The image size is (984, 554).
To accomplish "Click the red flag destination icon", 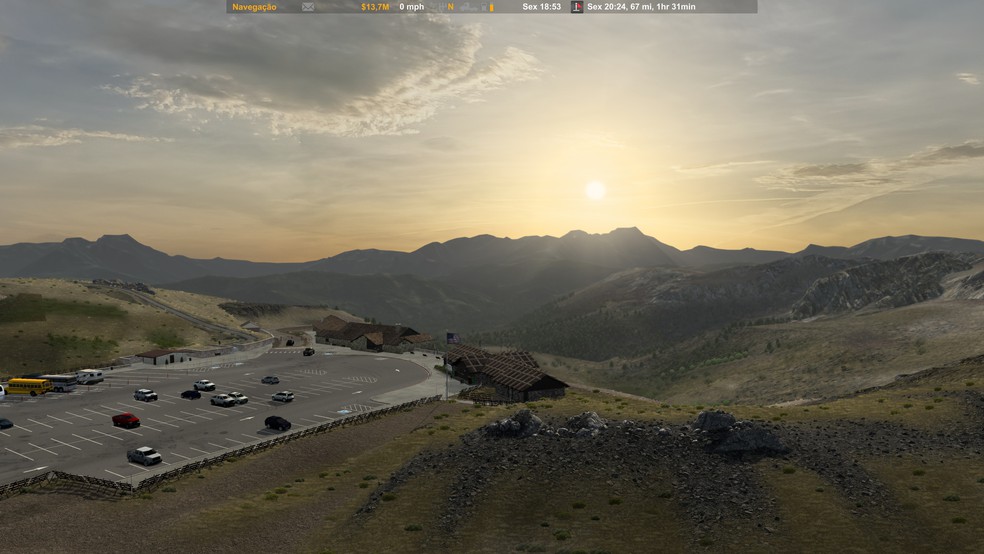I will [577, 7].
